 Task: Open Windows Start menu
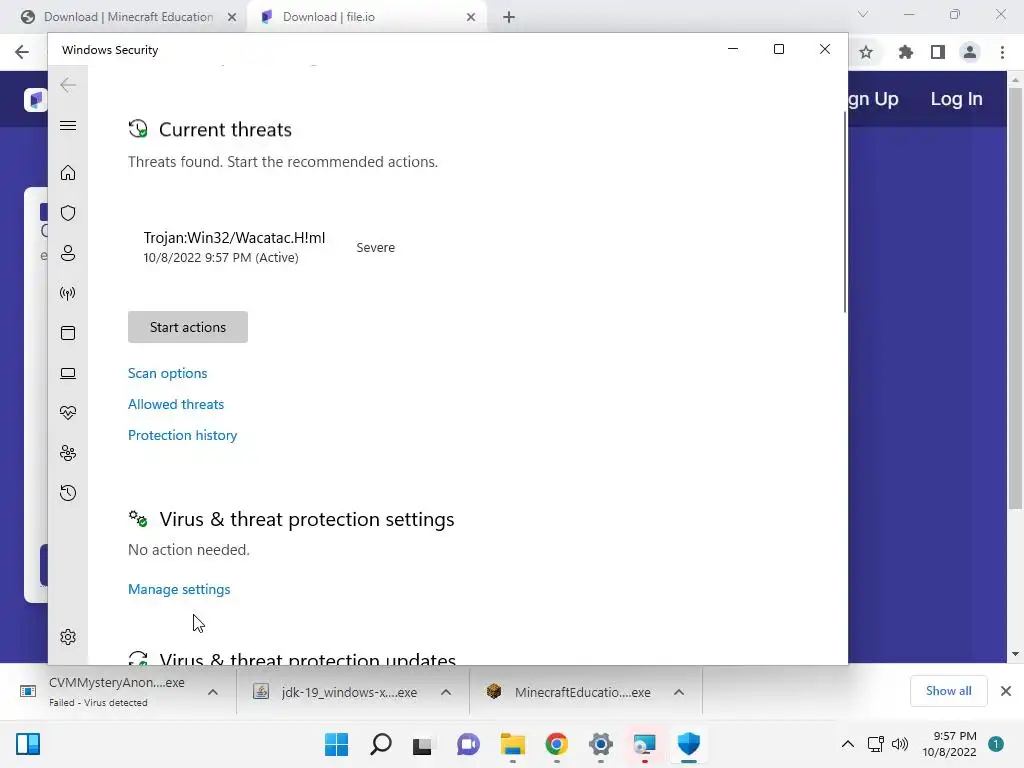pyautogui.click(x=336, y=744)
